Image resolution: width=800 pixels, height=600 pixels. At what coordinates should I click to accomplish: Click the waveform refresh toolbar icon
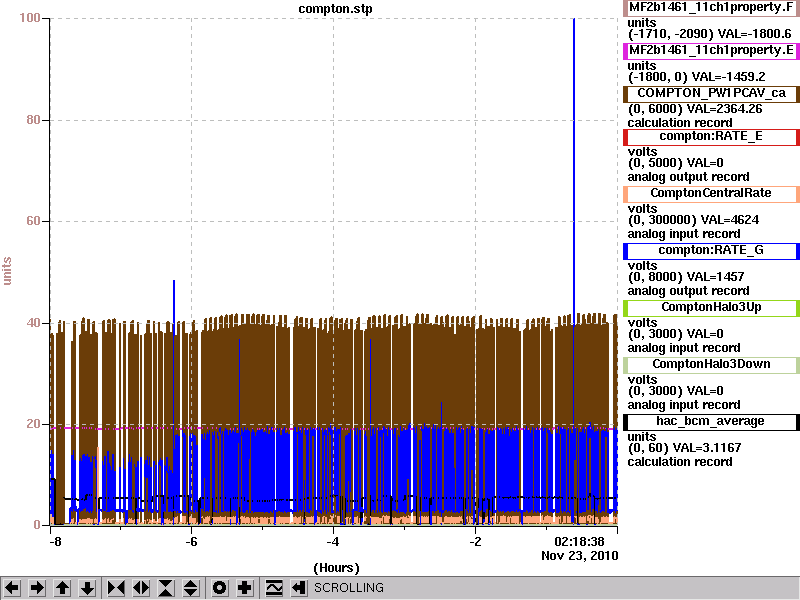coord(274,588)
